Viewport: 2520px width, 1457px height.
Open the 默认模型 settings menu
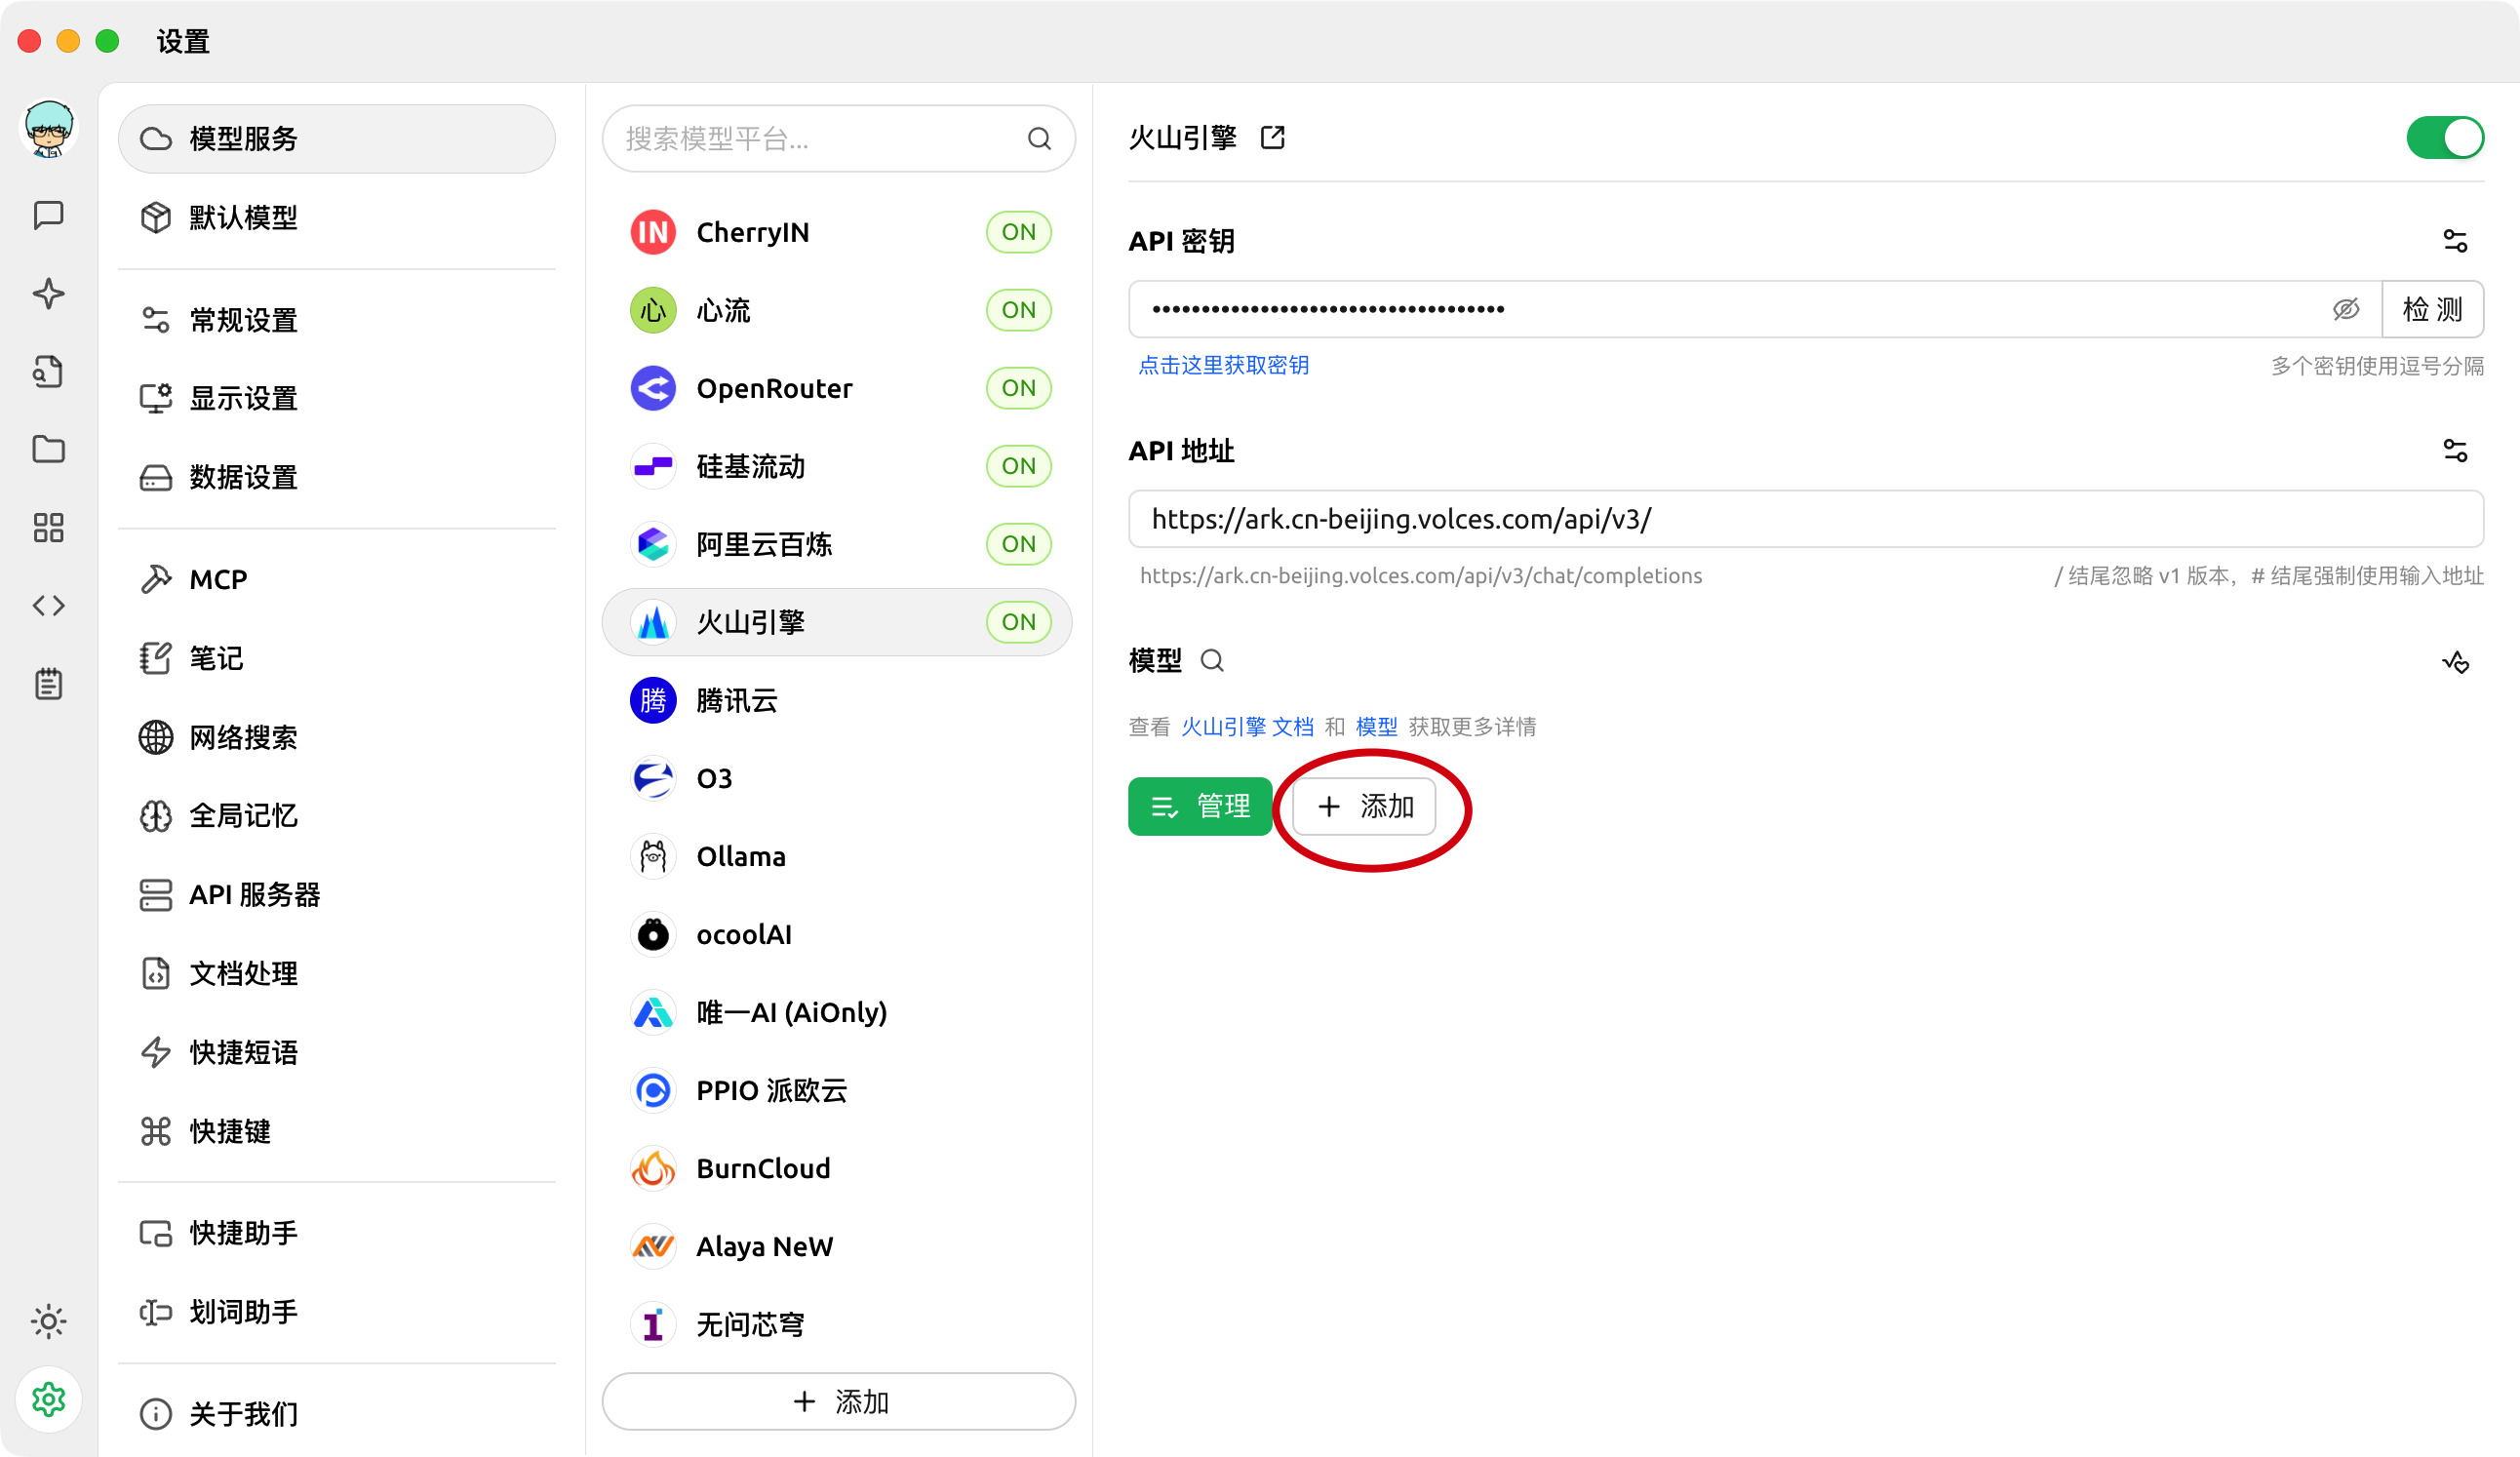(243, 217)
